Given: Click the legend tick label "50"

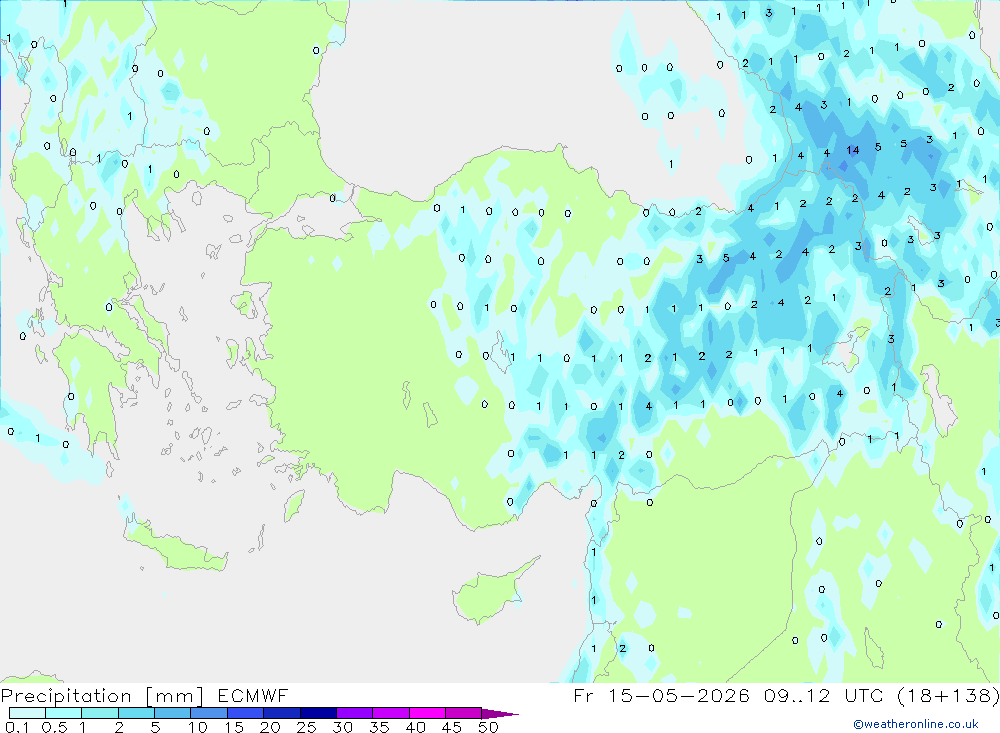Looking at the screenshot, I should point(488,727).
